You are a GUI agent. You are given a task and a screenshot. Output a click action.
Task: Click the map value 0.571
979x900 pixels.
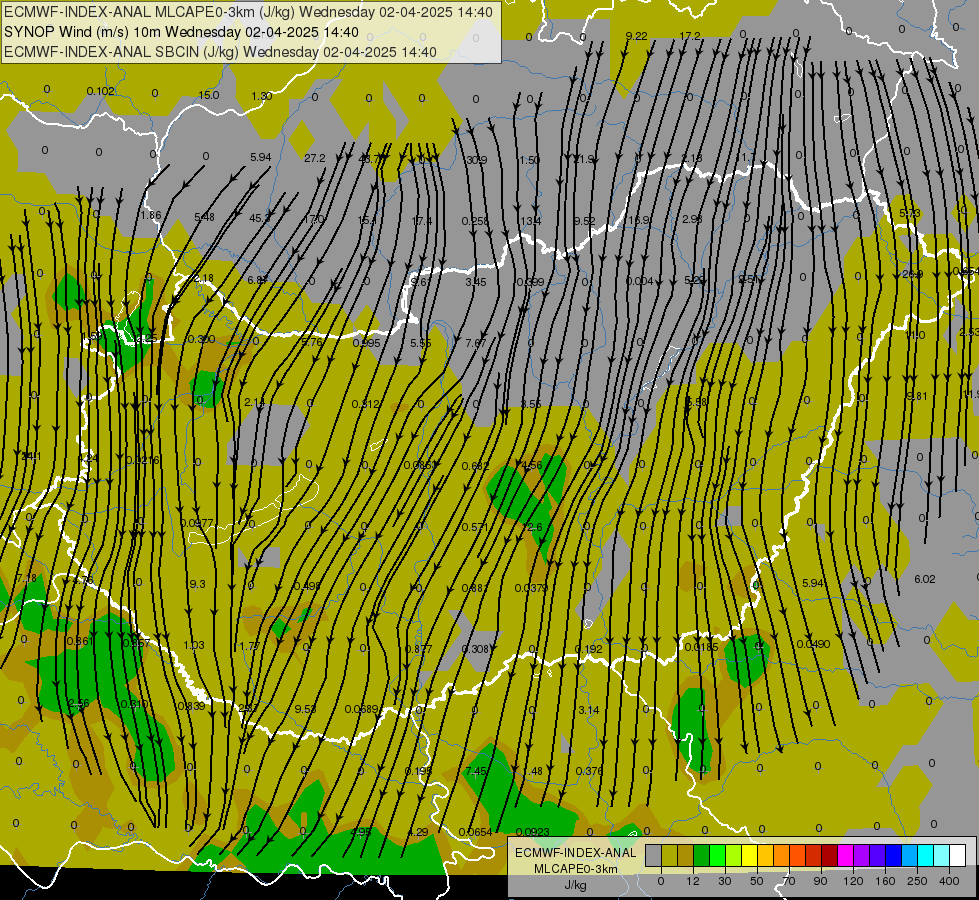(x=475, y=528)
